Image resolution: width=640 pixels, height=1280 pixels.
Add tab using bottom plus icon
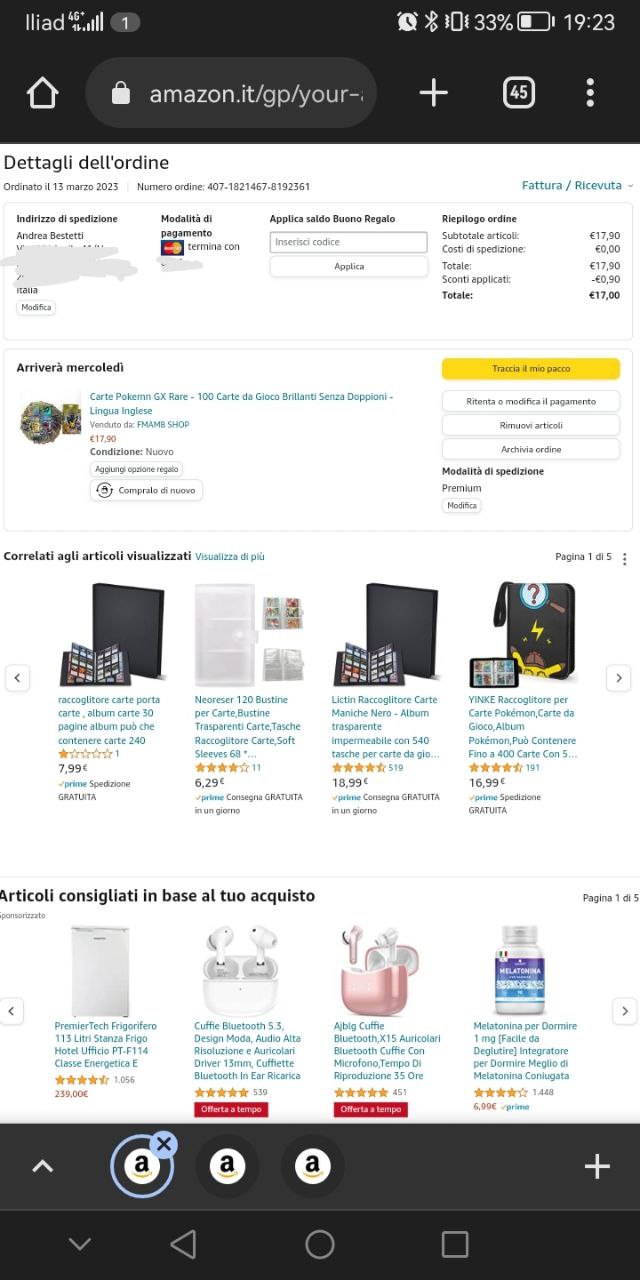pyautogui.click(x=597, y=1166)
